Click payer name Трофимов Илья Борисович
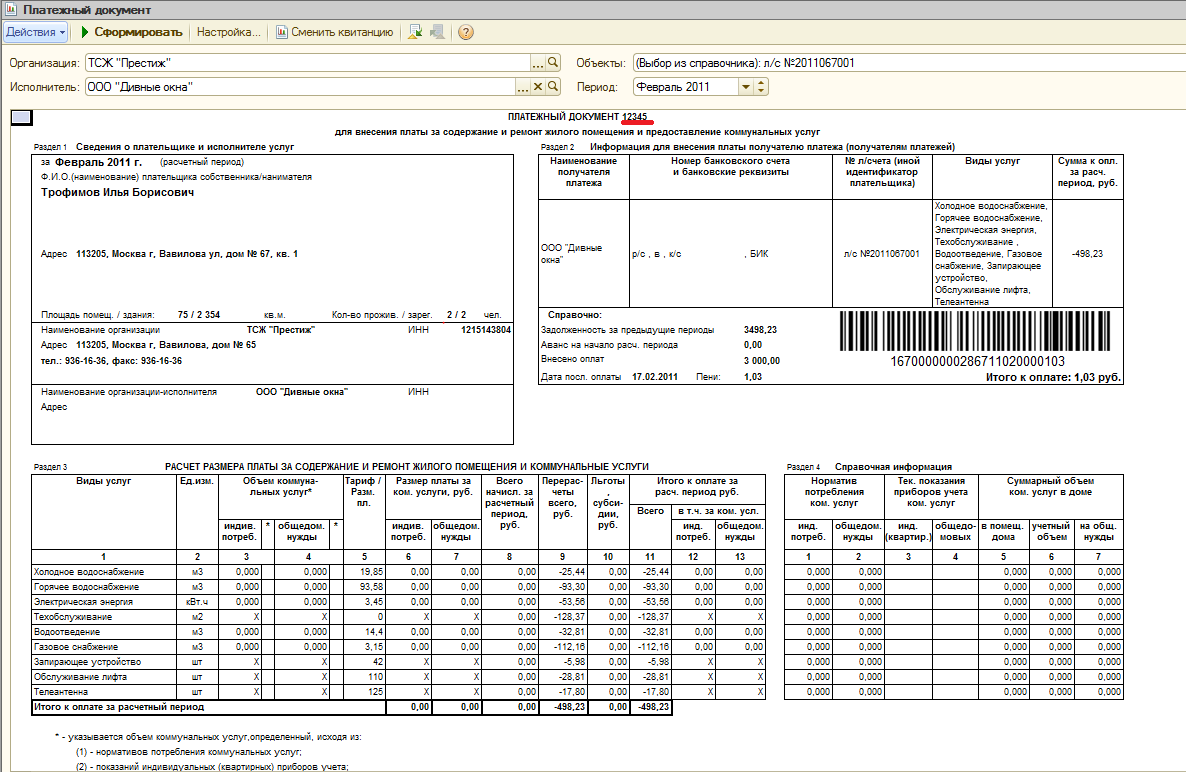 (x=117, y=192)
